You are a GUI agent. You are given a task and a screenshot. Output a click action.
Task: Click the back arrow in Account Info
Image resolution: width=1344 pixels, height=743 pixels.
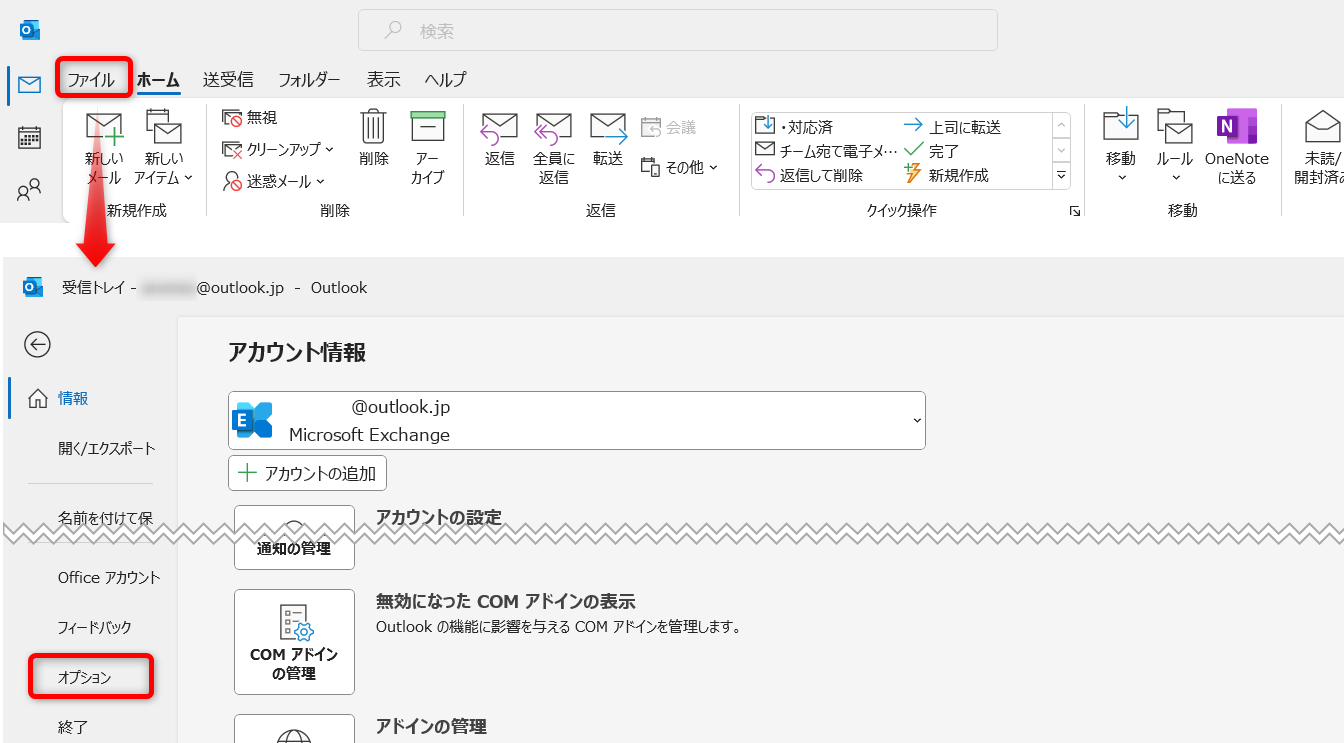37,345
